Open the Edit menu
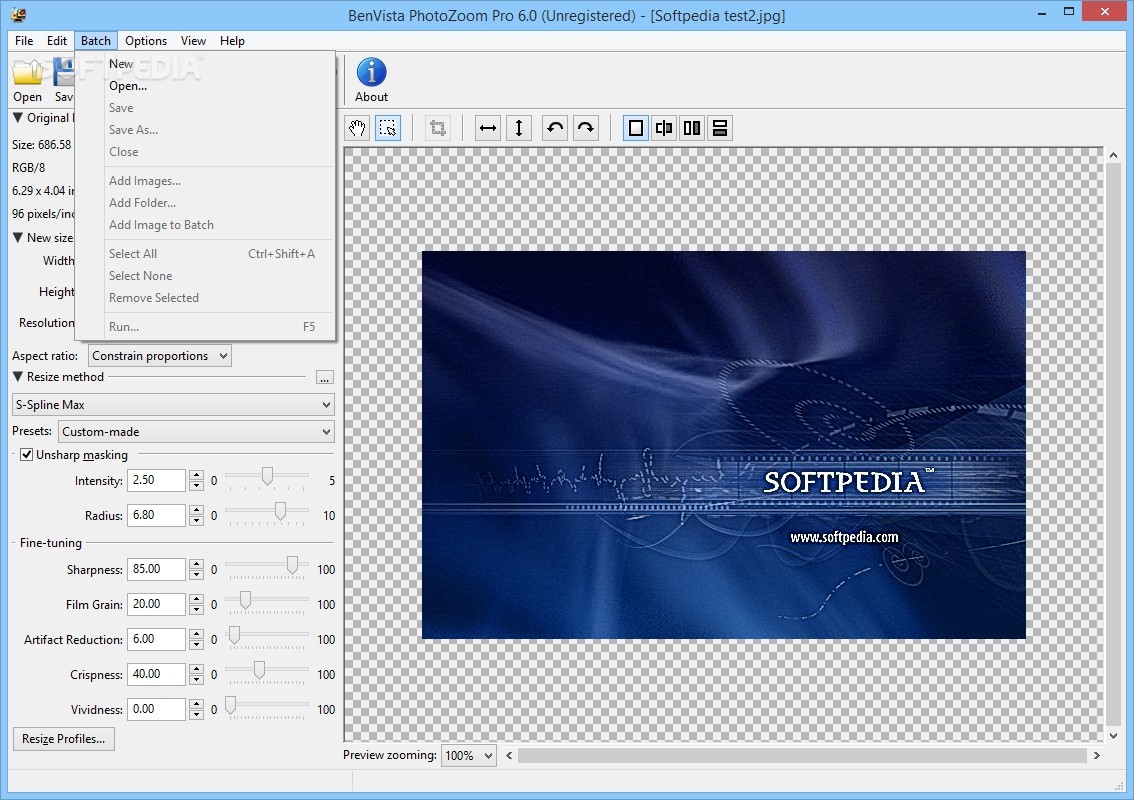This screenshot has height=800, width=1134. pyautogui.click(x=57, y=41)
